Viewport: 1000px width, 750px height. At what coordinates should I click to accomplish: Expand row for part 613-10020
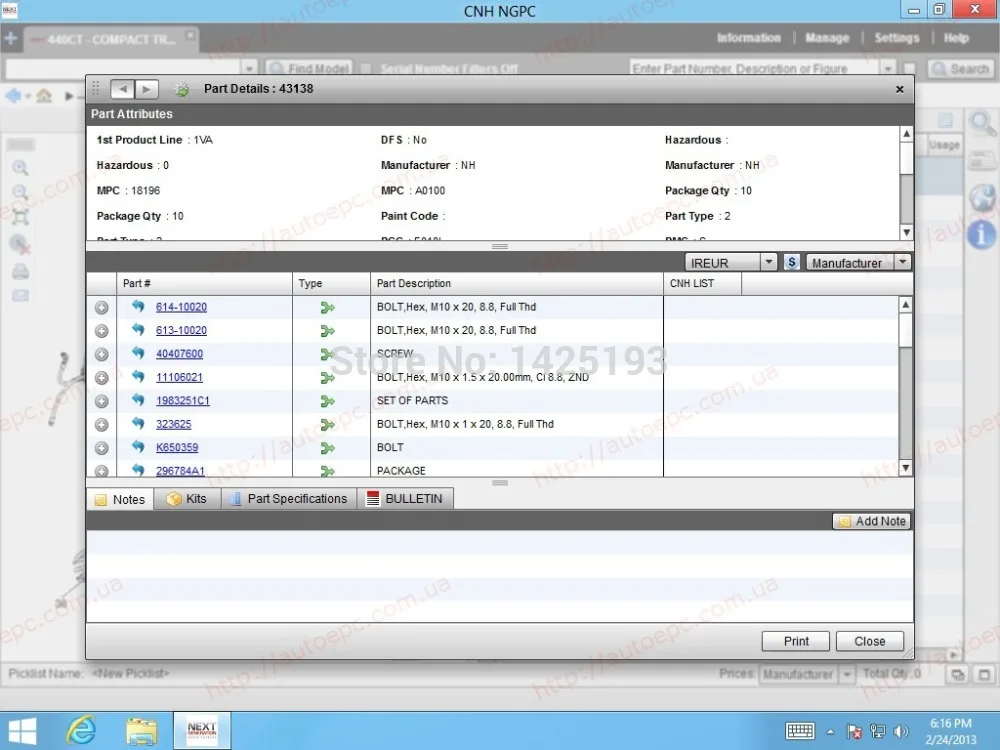click(x=101, y=331)
